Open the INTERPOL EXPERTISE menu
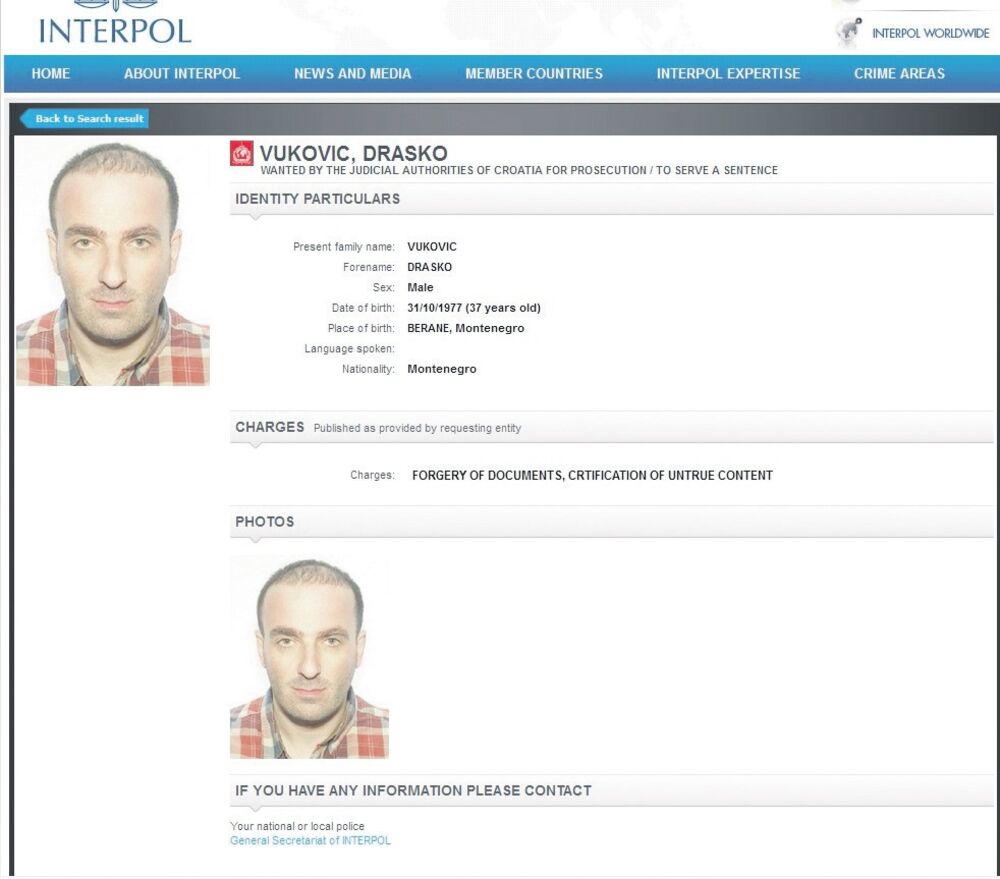The height and width of the screenshot is (879, 1000). (728, 73)
